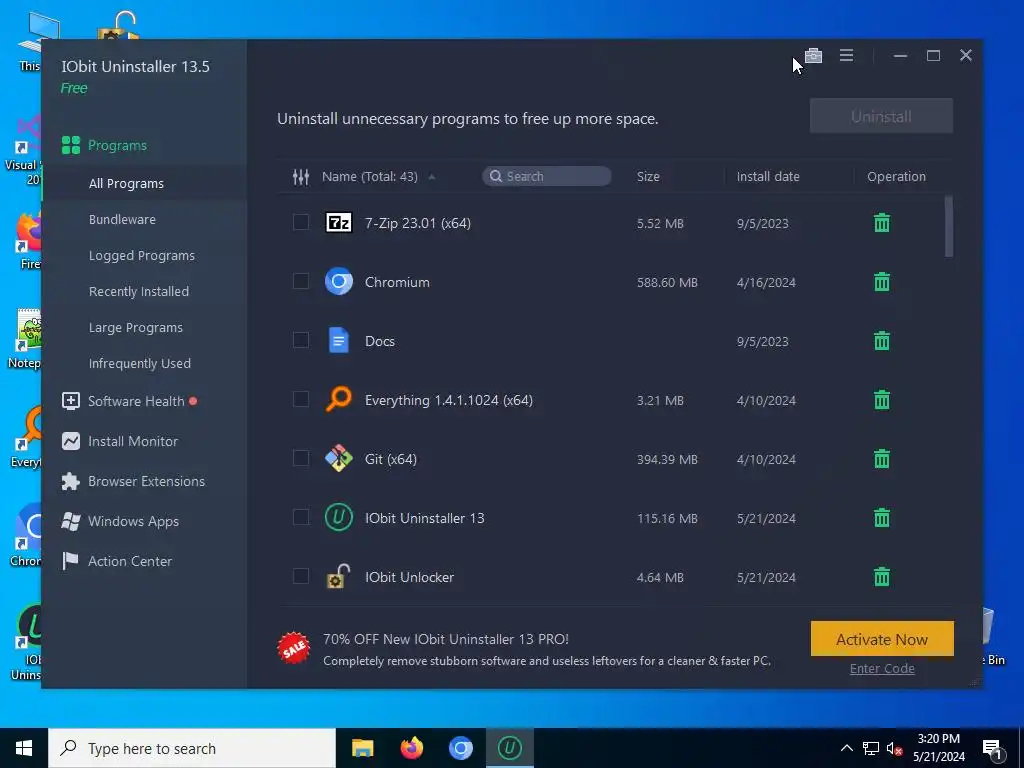This screenshot has height=768, width=1024.
Task: Click the trash icon for 7-Zip 23.01
Action: coord(882,223)
